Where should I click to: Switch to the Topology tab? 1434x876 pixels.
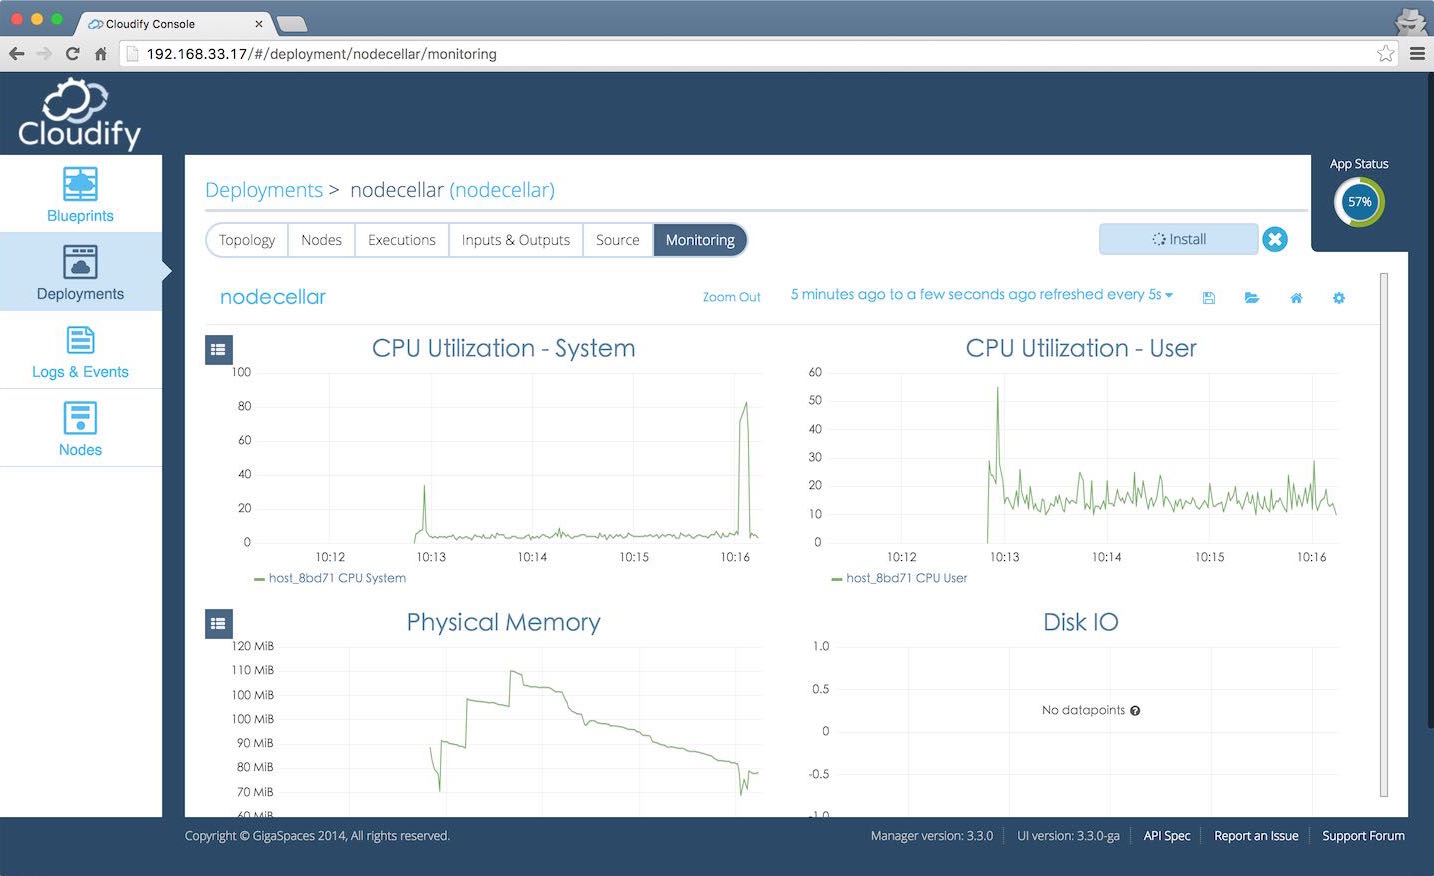click(x=247, y=240)
